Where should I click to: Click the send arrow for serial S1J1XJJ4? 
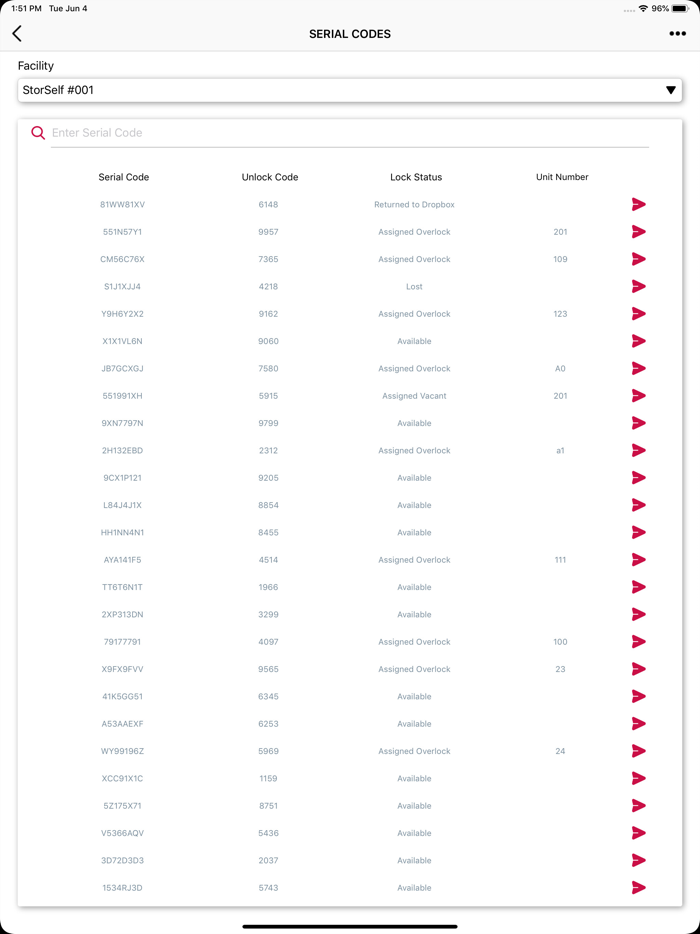[638, 286]
